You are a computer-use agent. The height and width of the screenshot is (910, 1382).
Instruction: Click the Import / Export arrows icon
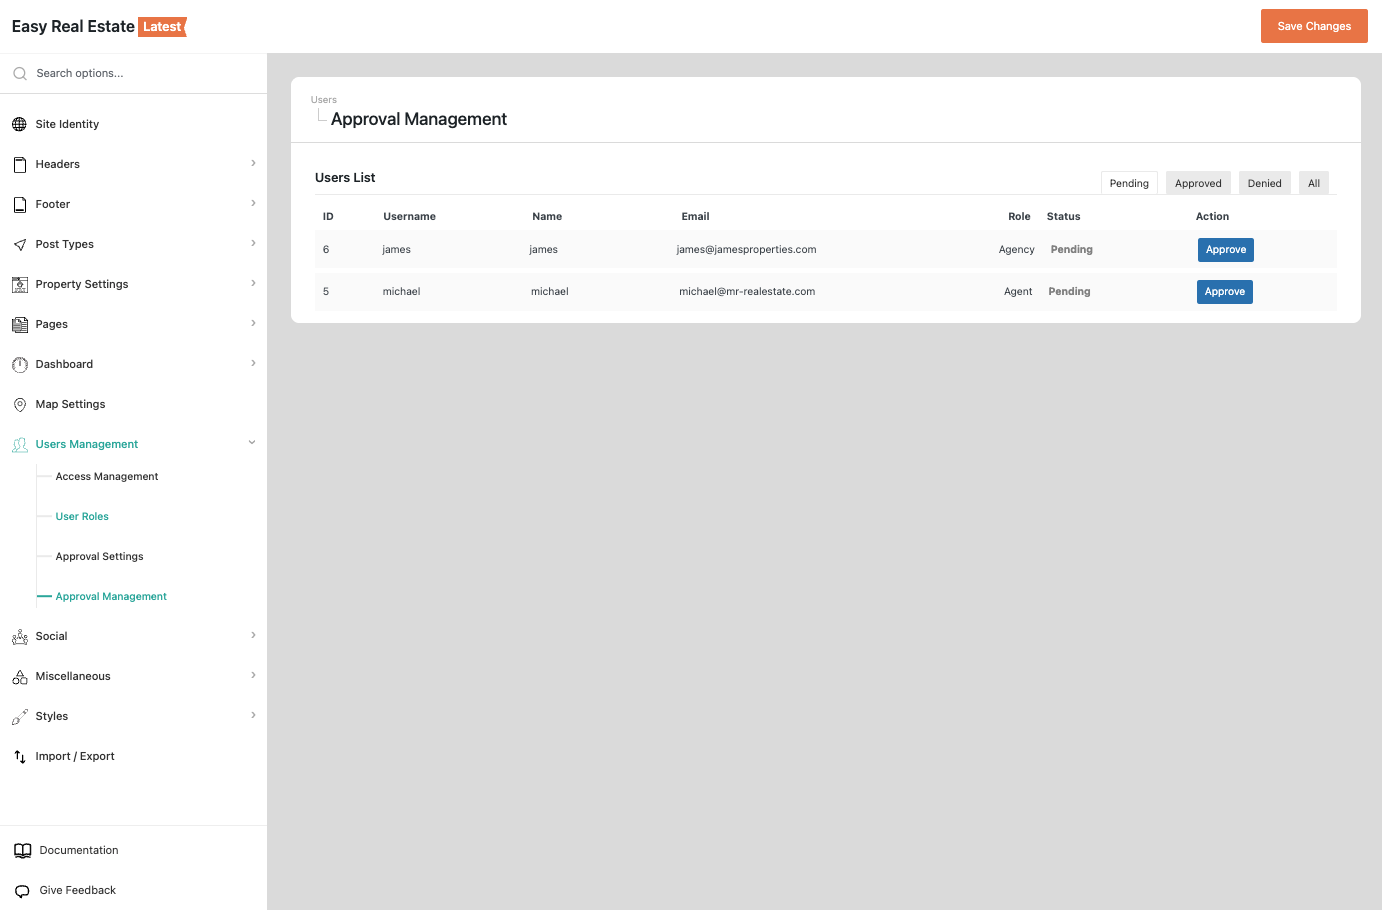pos(19,756)
